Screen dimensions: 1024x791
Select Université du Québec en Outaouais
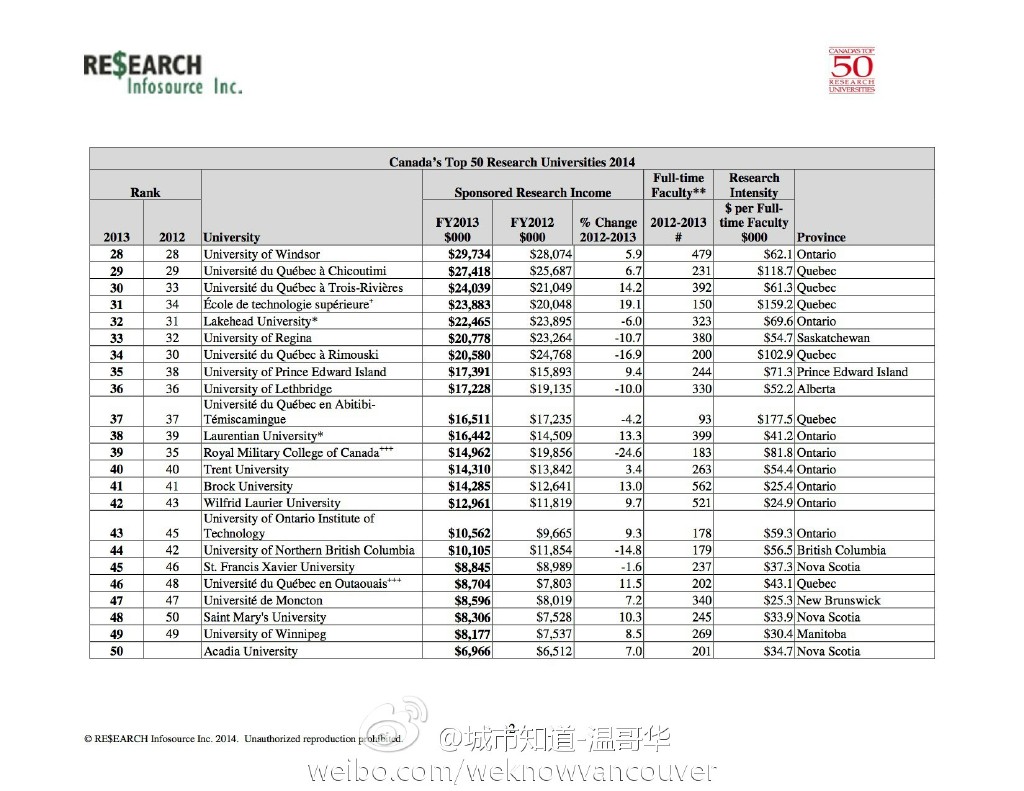(x=302, y=583)
